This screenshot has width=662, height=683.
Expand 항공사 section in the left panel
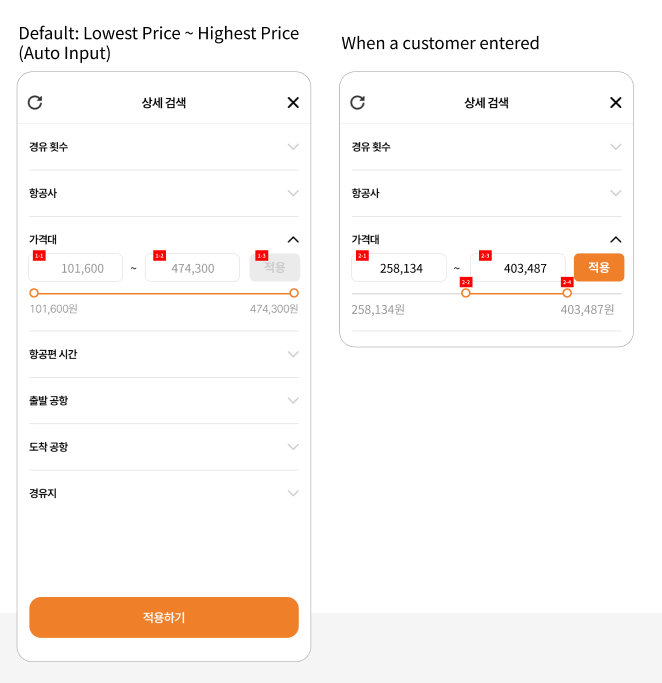click(293, 193)
